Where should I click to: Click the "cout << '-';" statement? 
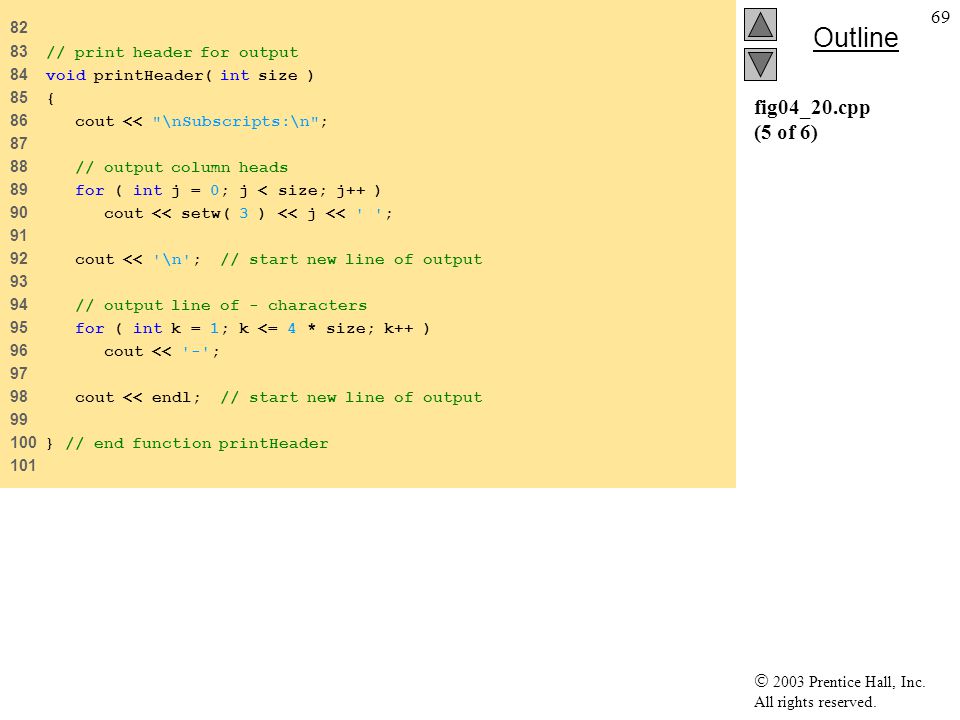pyautogui.click(x=162, y=351)
